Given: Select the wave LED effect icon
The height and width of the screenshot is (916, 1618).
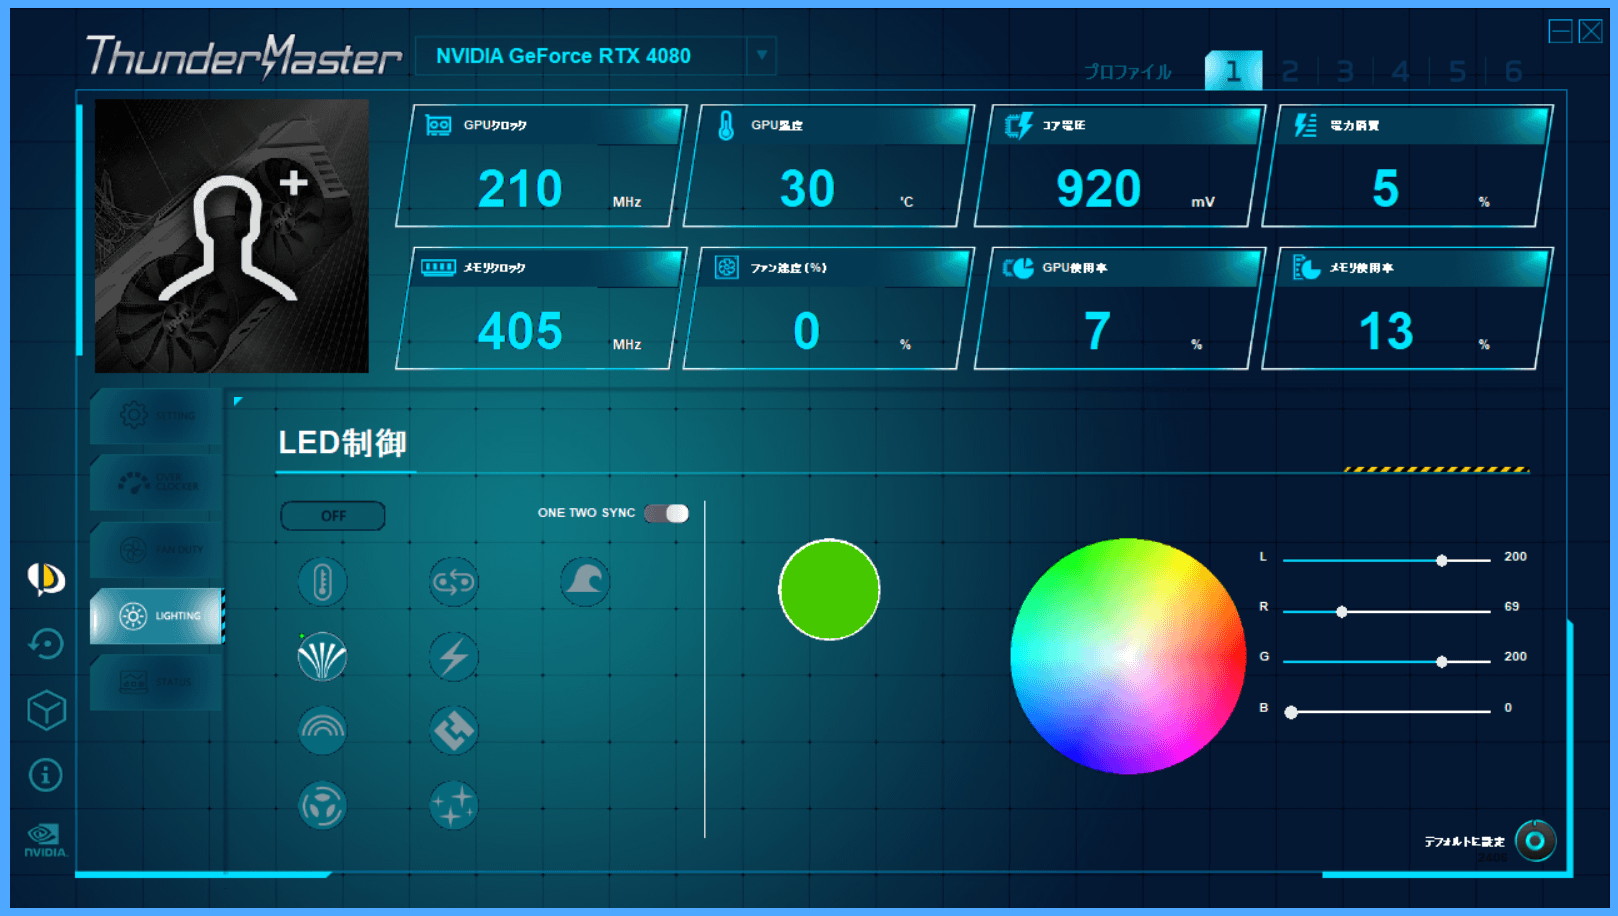Looking at the screenshot, I should tap(585, 581).
